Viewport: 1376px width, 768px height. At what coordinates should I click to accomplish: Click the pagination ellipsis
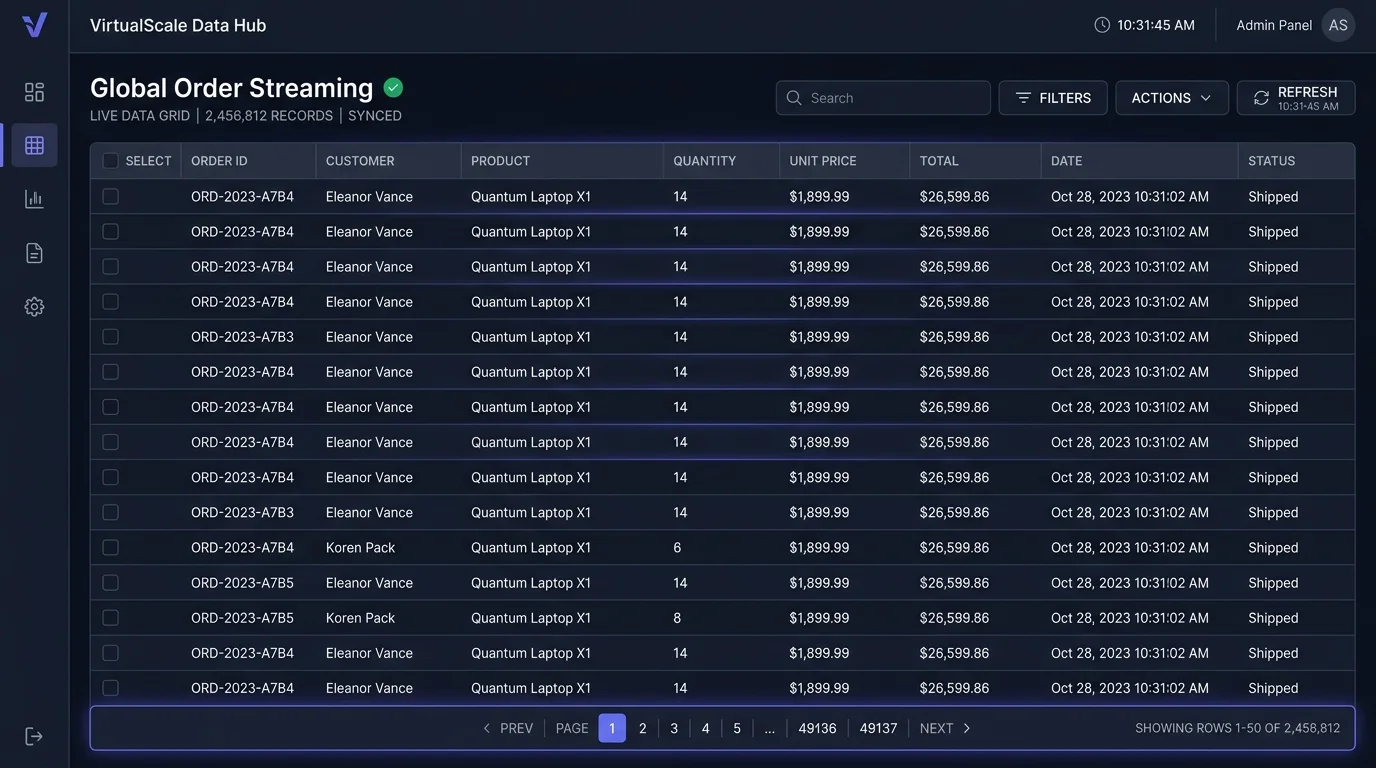pos(769,728)
